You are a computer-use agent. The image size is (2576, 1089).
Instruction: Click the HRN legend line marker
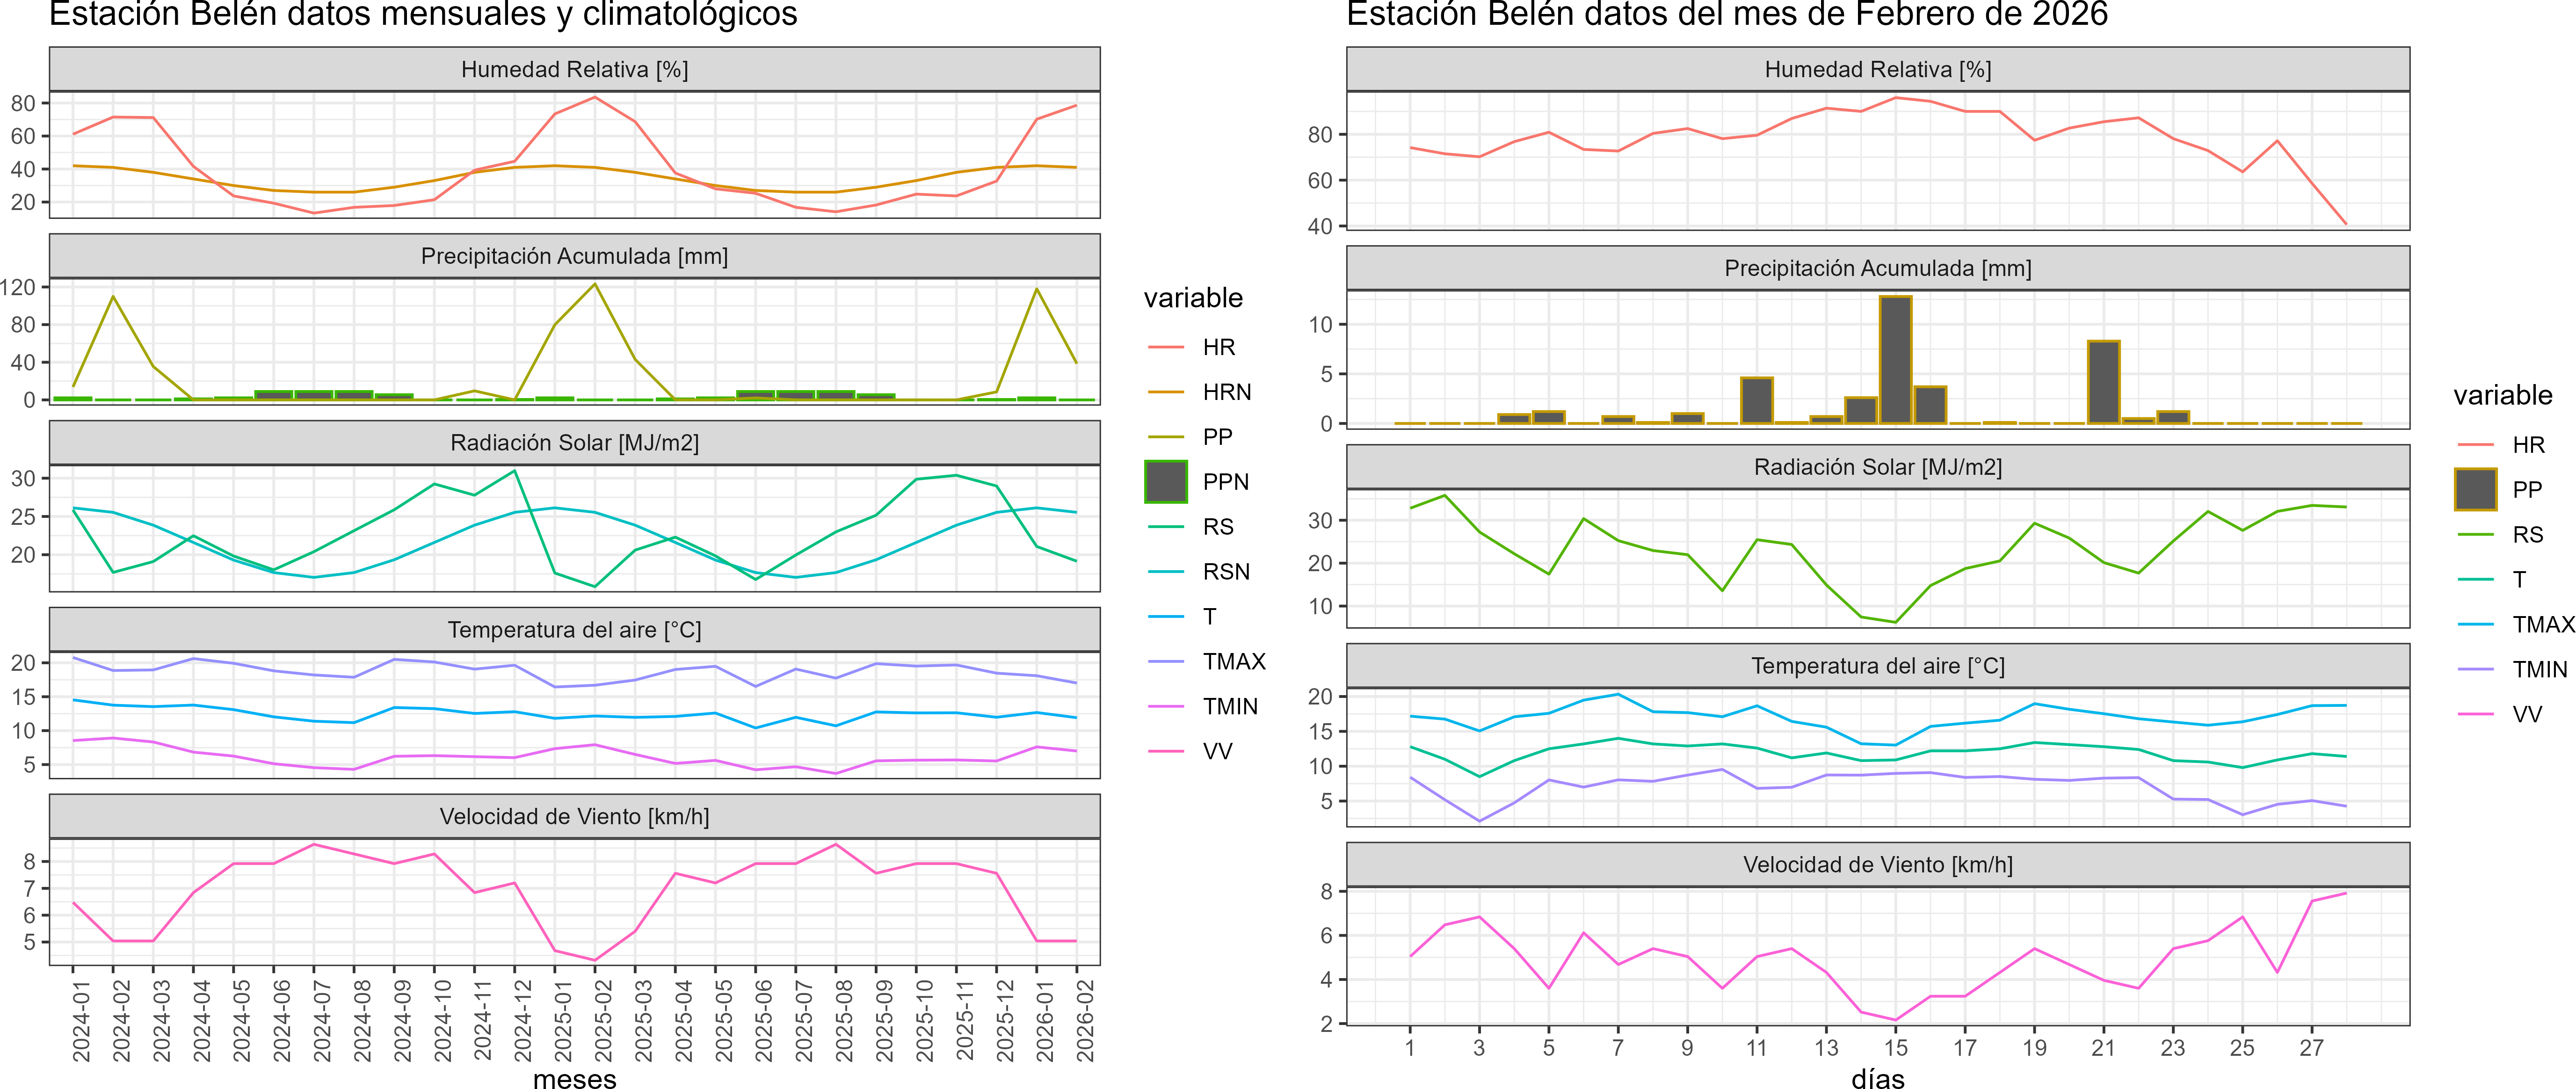coord(1165,392)
